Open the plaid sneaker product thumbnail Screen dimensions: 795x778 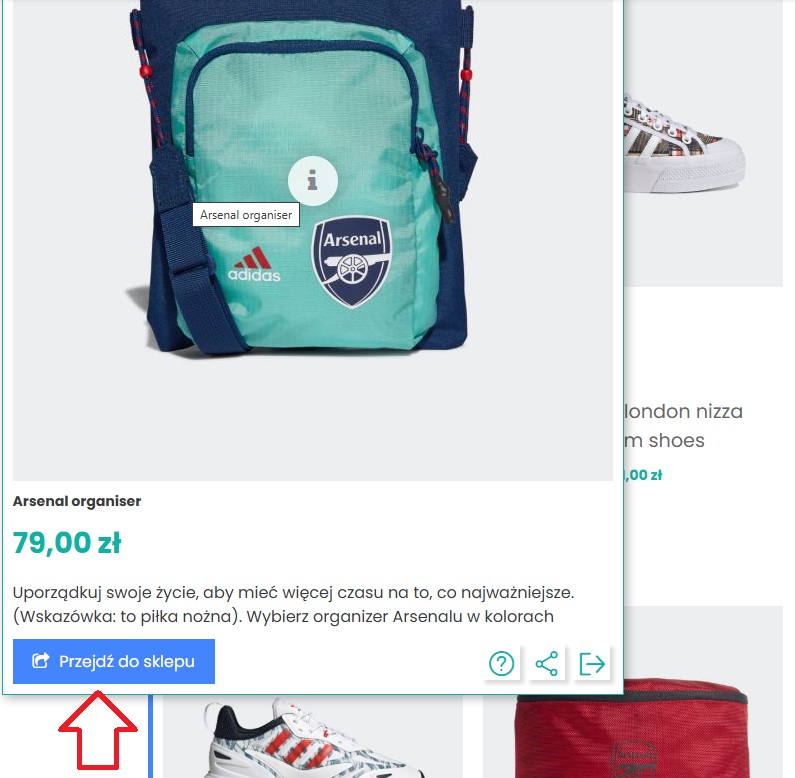coord(703,144)
